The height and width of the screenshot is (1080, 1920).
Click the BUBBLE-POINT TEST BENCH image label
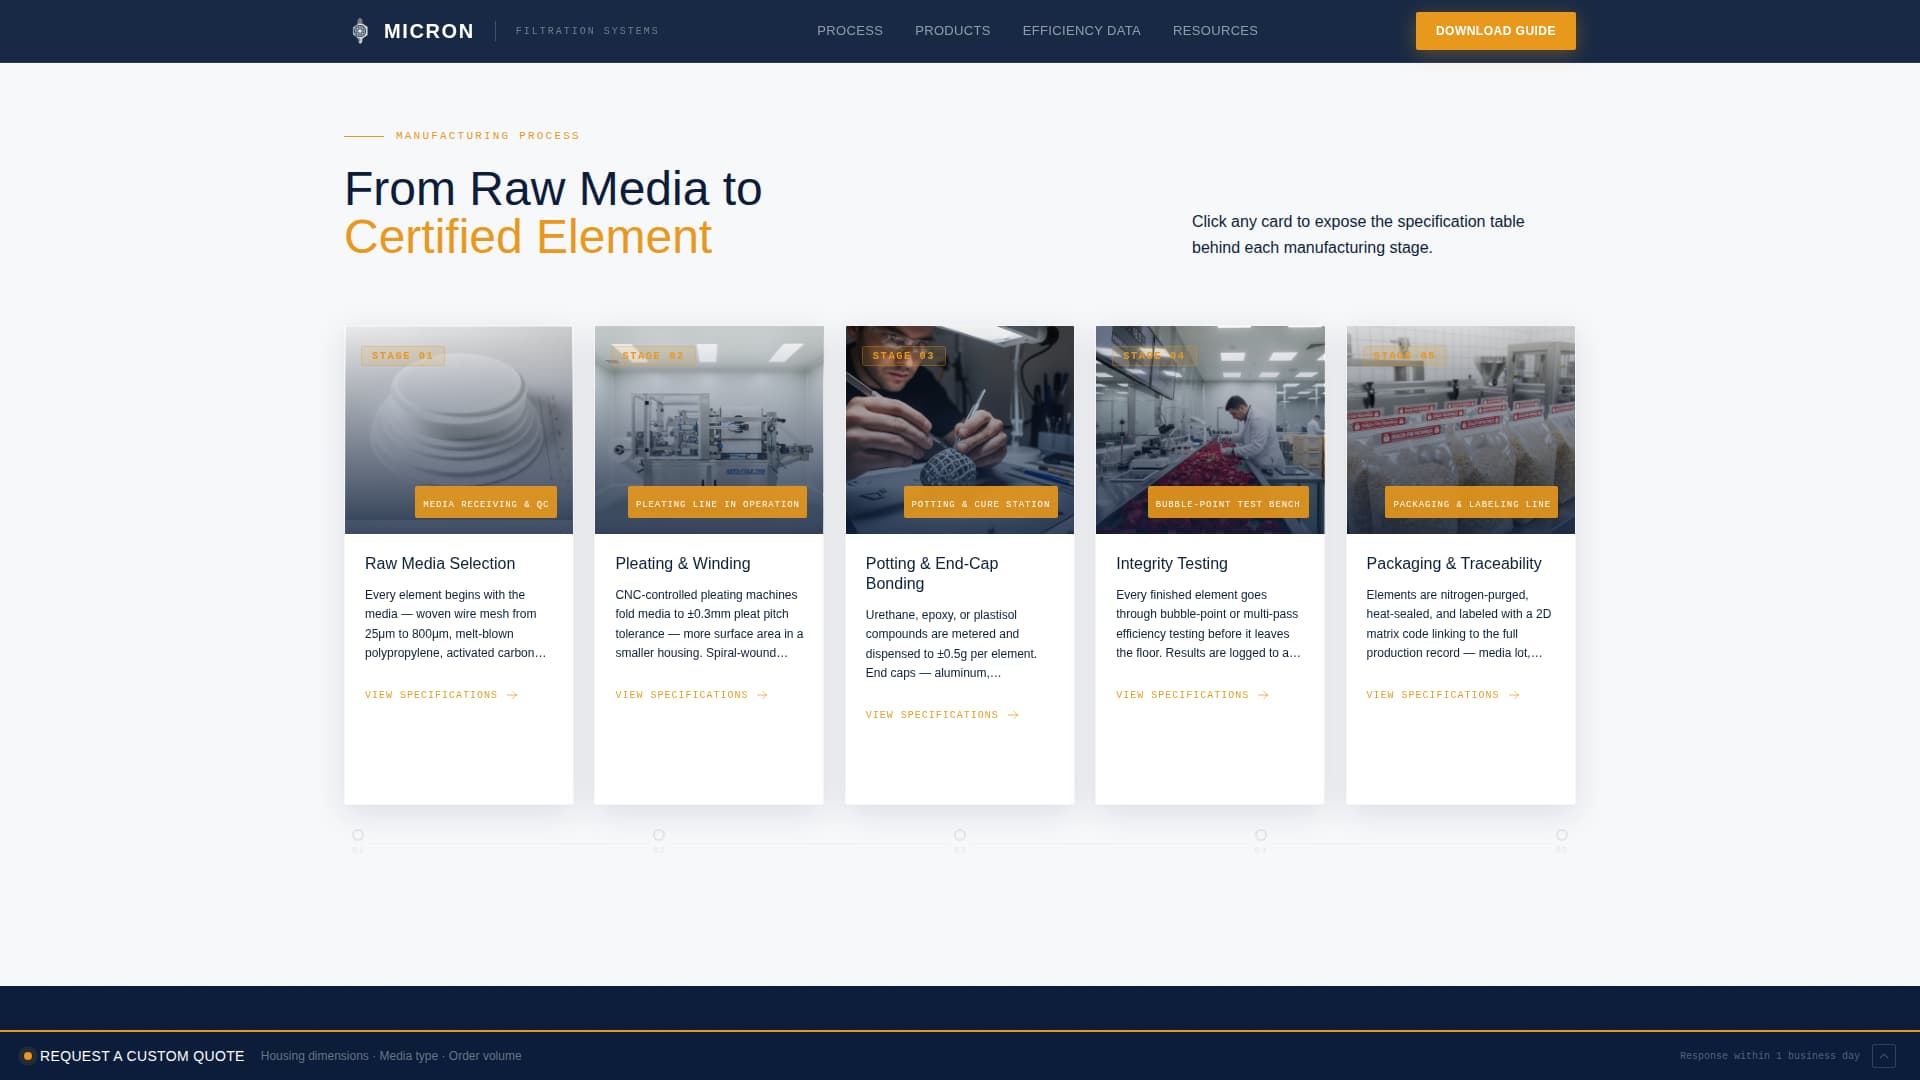(1227, 503)
